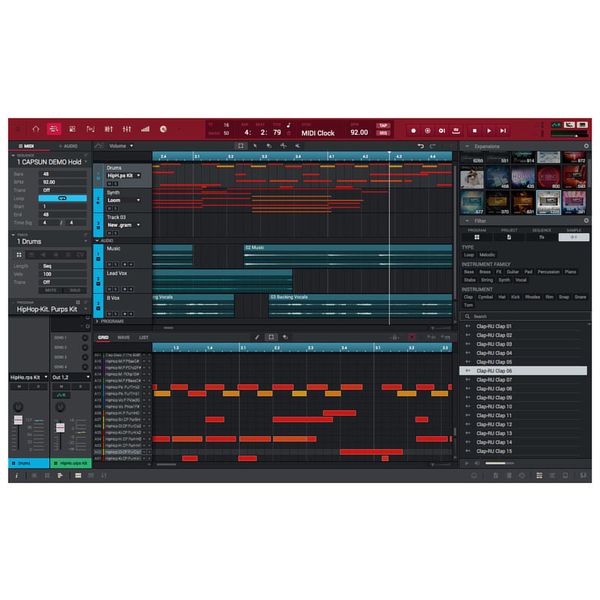The image size is (600, 600).
Task: Open the New program dropdown on Track 03
Action: click(x=124, y=225)
